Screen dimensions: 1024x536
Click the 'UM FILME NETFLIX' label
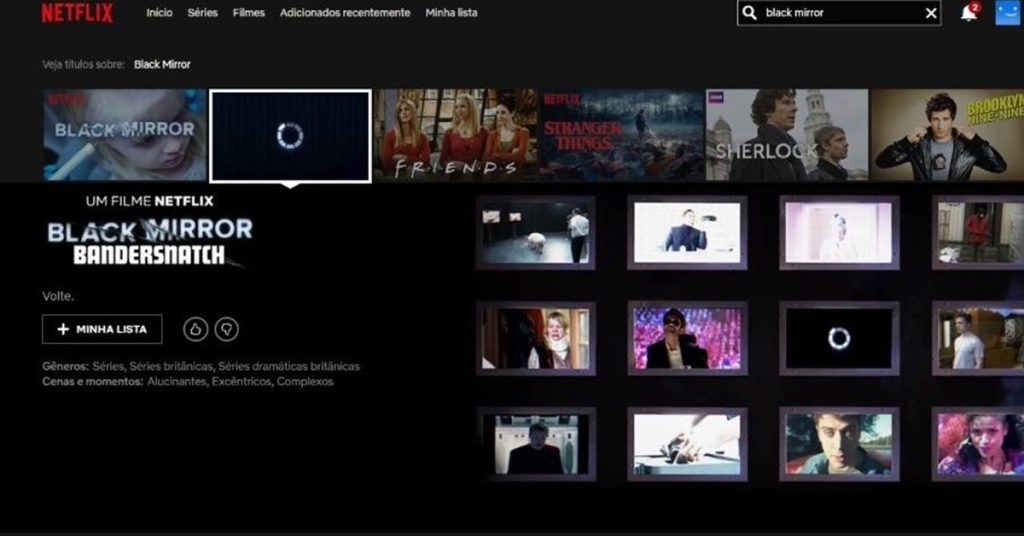pyautogui.click(x=150, y=201)
